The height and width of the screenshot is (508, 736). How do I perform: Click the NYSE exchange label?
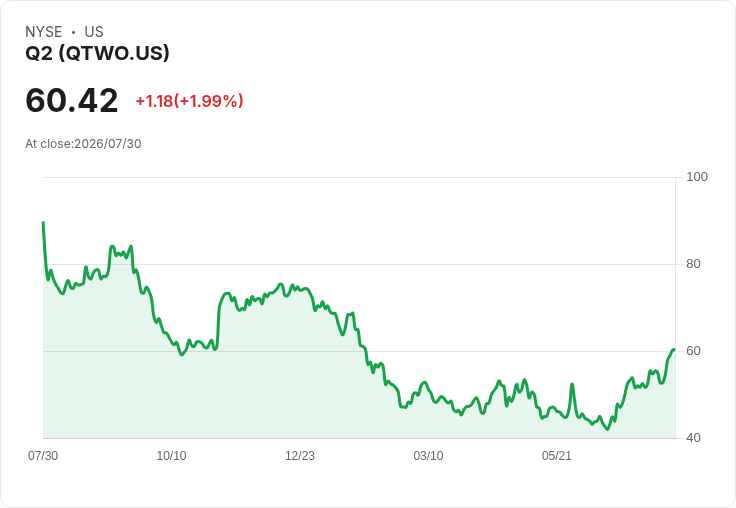[44, 32]
